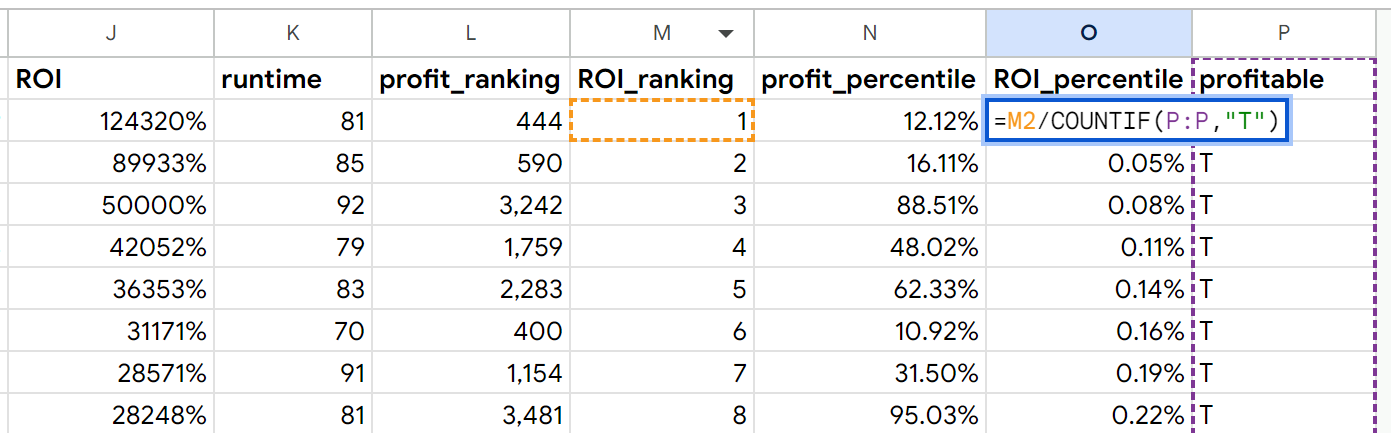
Task: Select ROI_percentile cell 0.14%
Action: 1089,289
